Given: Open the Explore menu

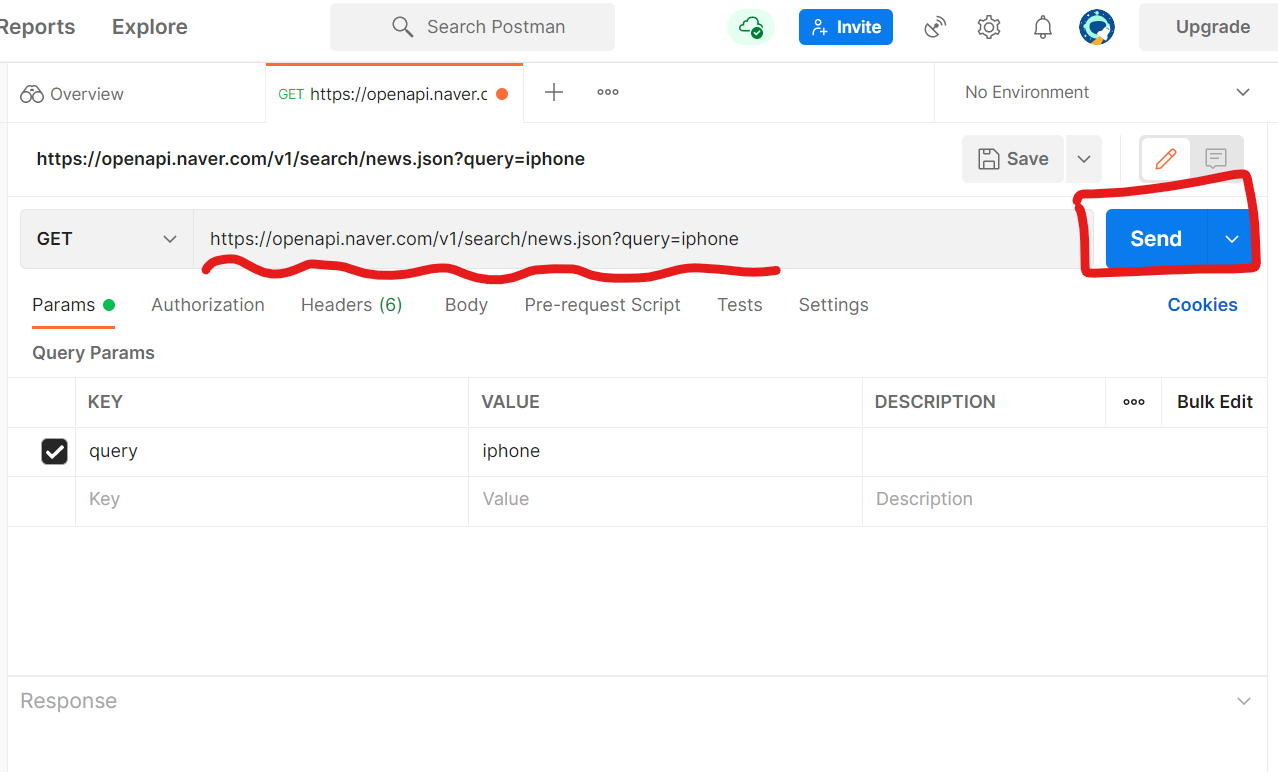Looking at the screenshot, I should (150, 27).
